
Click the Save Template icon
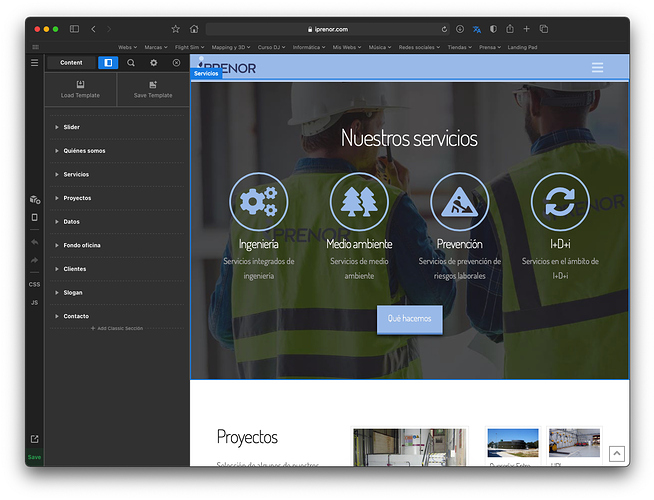153,85
